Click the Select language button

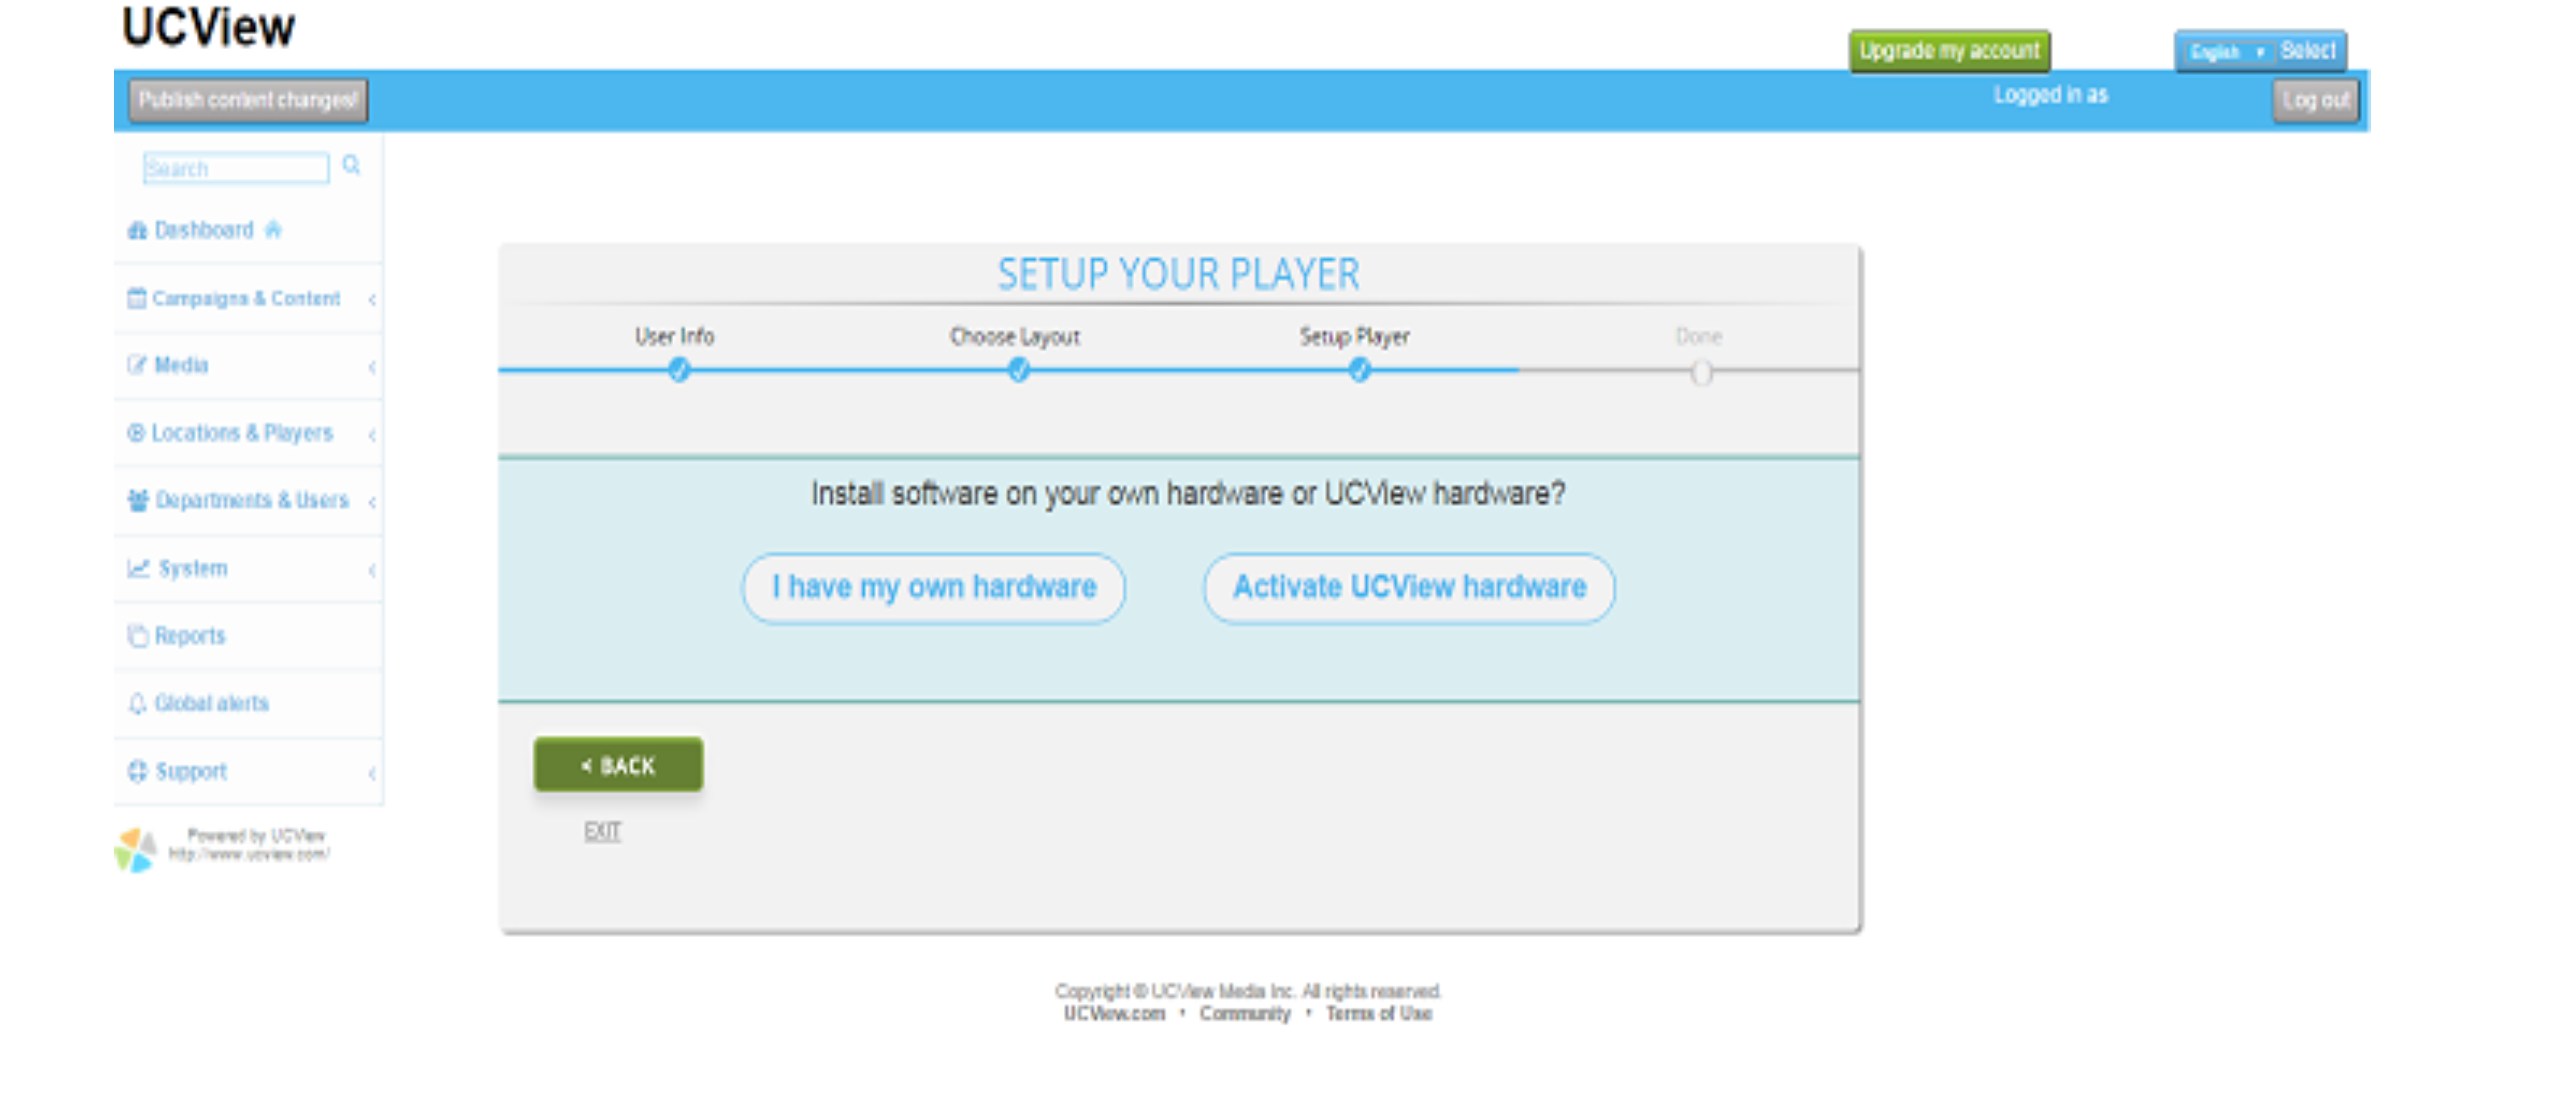2308,51
